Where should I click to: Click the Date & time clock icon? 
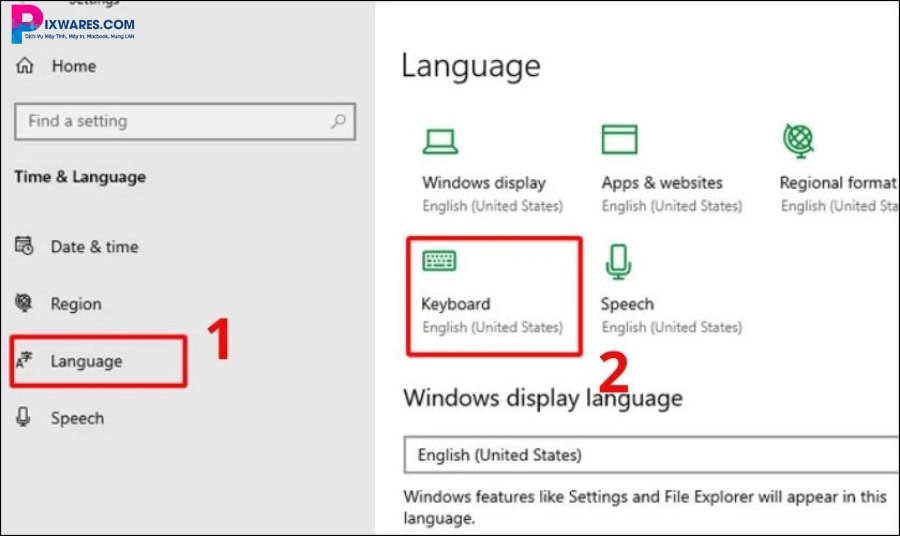pos(25,247)
